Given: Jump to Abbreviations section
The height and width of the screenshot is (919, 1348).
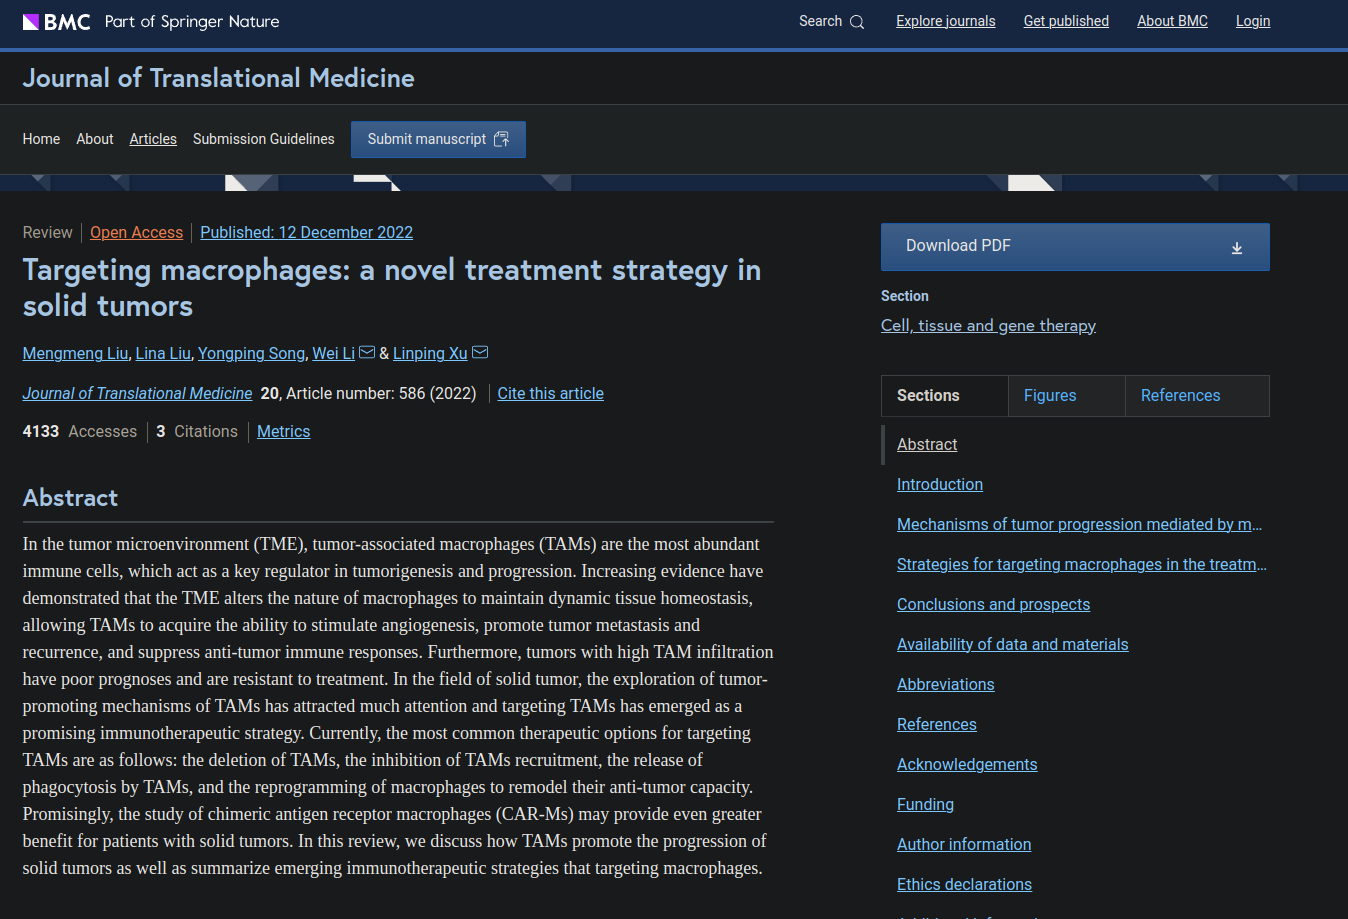Looking at the screenshot, I should coord(946,684).
